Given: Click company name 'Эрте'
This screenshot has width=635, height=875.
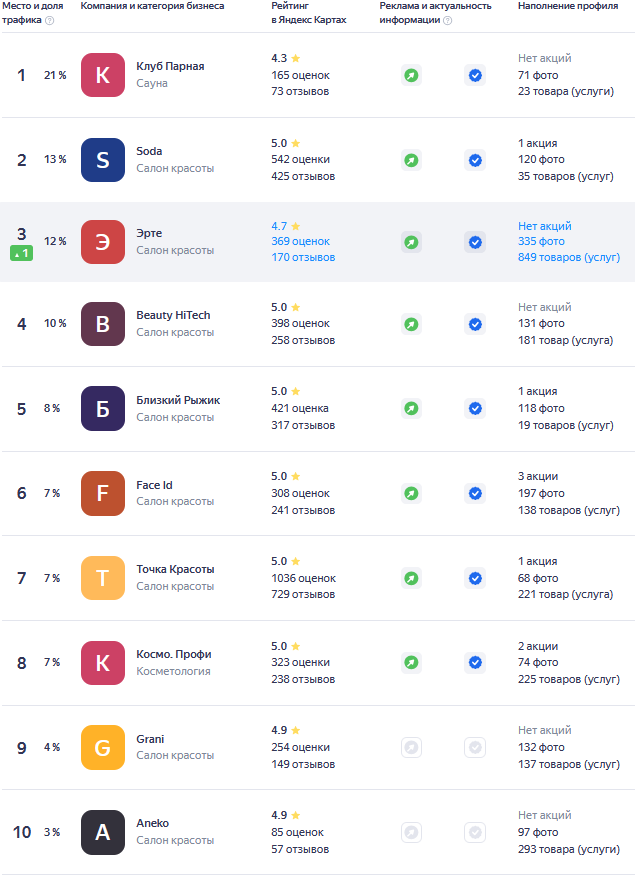Looking at the screenshot, I should click(149, 233).
